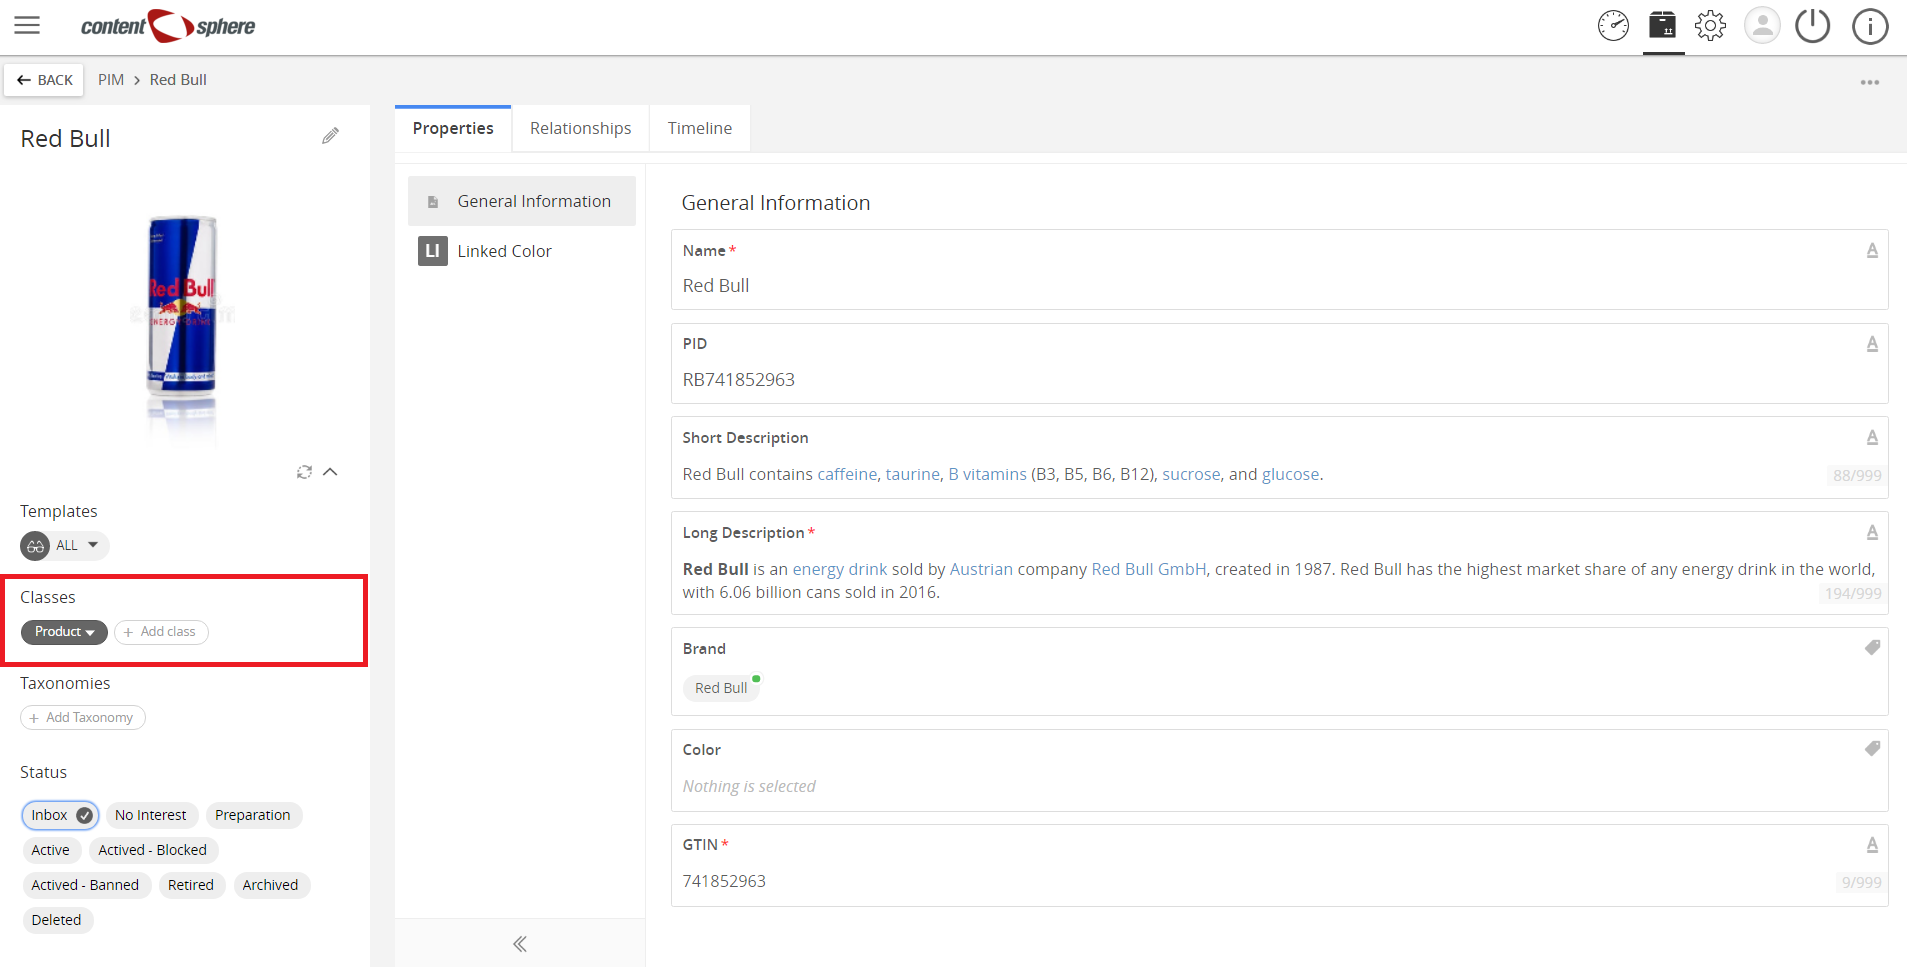This screenshot has height=967, width=1907.
Task: Open the Red Bull GmbH link
Action: [1149, 570]
